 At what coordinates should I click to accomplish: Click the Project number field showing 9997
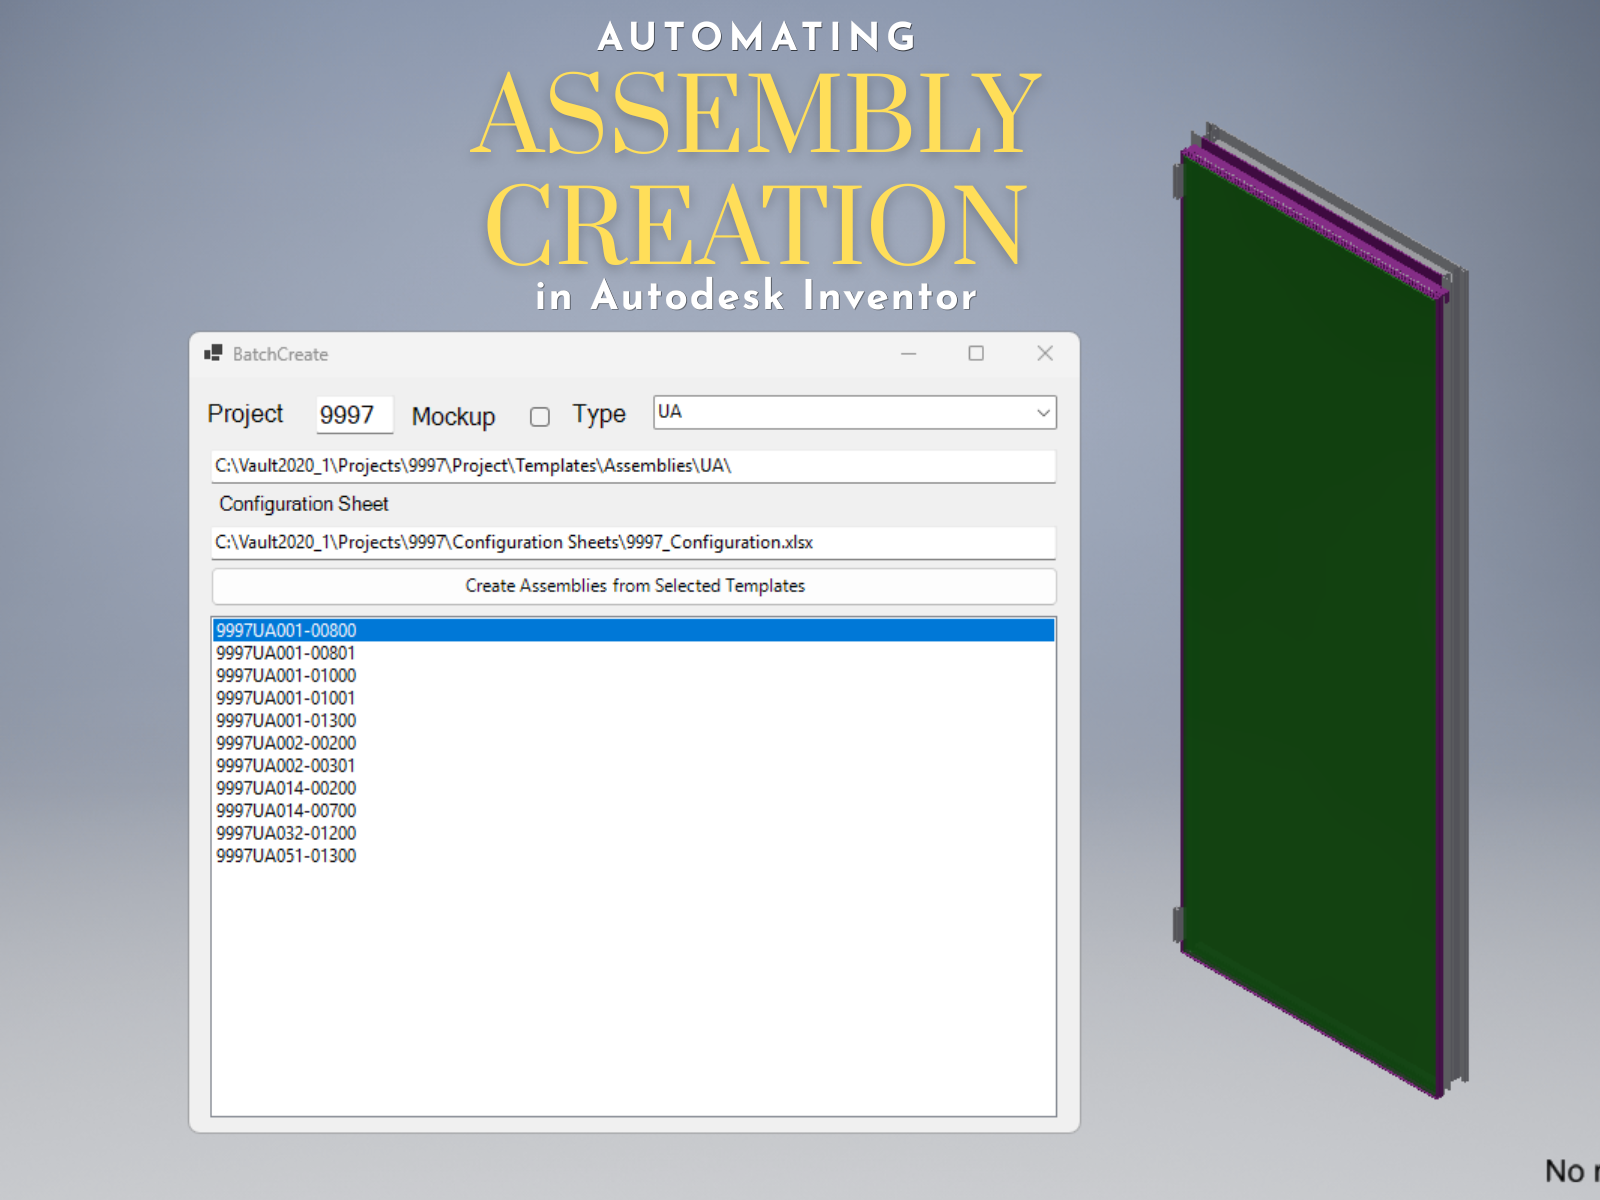pos(354,414)
